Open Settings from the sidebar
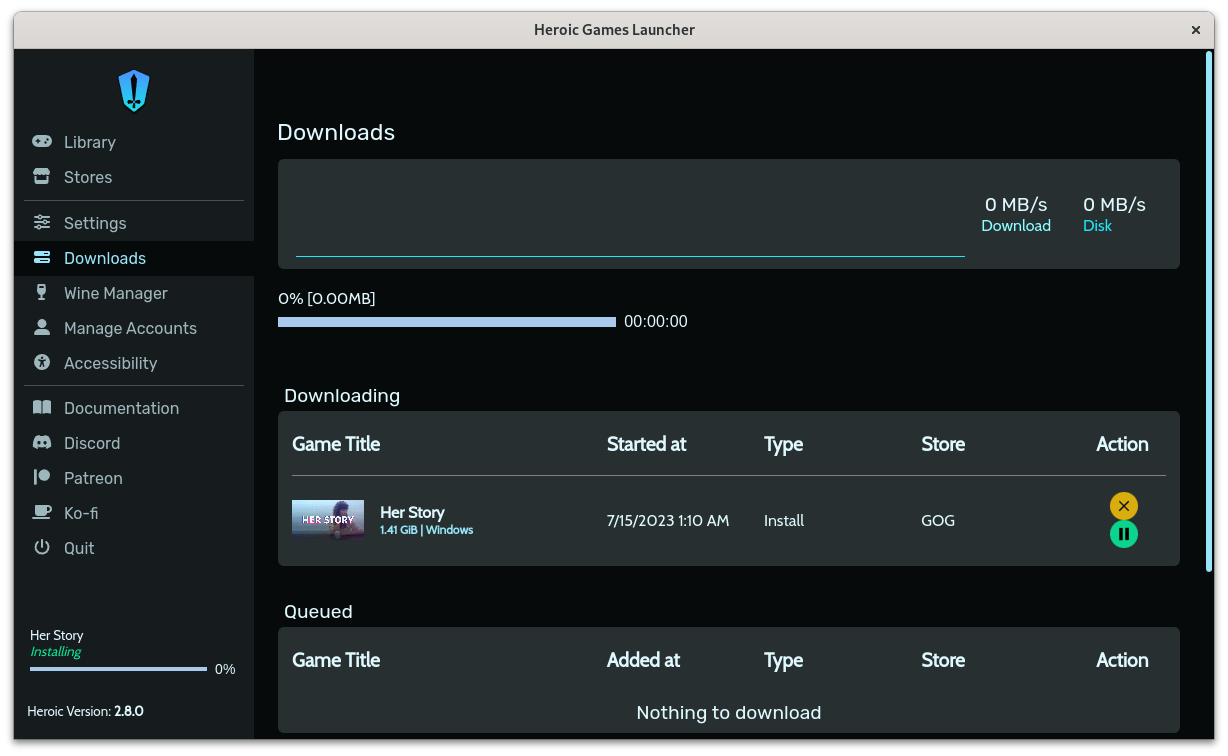 pos(134,223)
